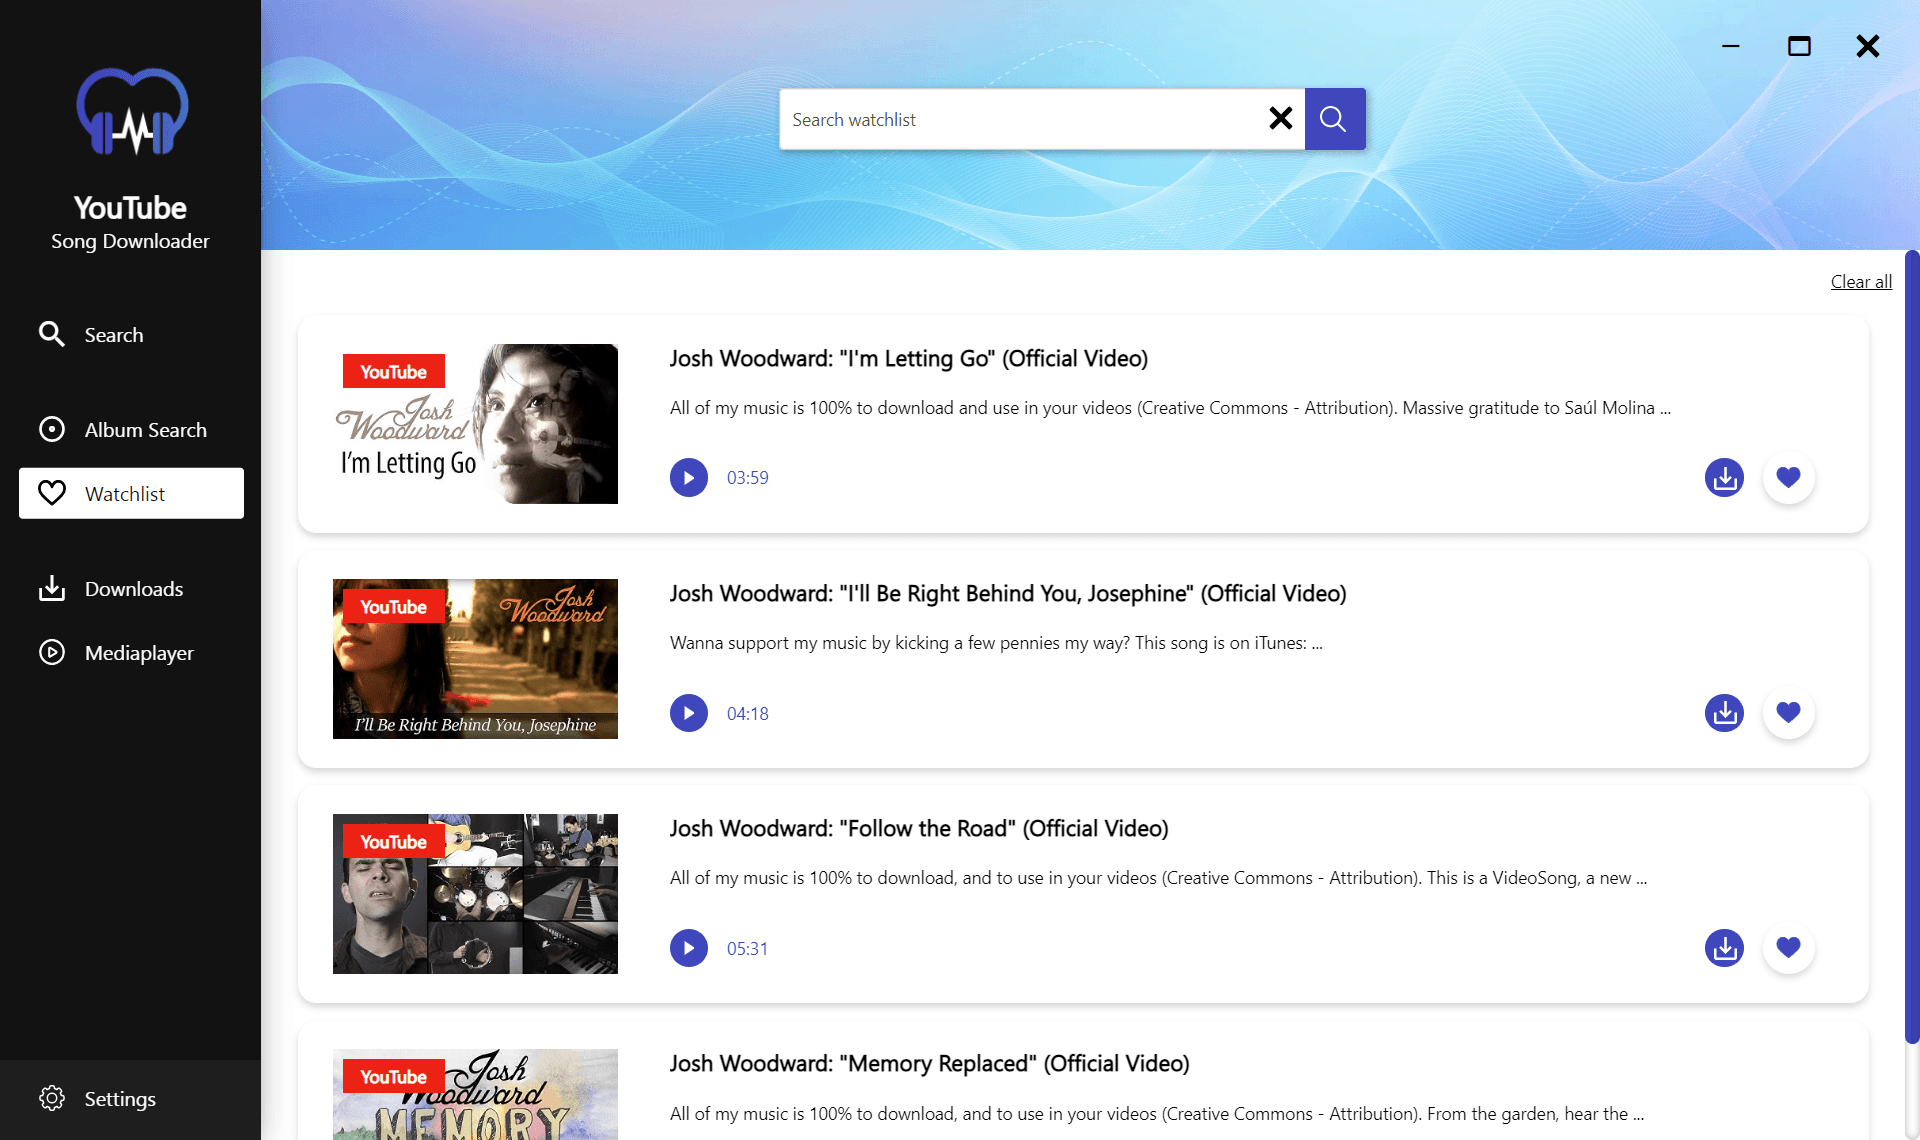1920x1140 pixels.
Task: Click the title "I'll Be Right Behind You, Josephine"
Action: pyautogui.click(x=1008, y=594)
